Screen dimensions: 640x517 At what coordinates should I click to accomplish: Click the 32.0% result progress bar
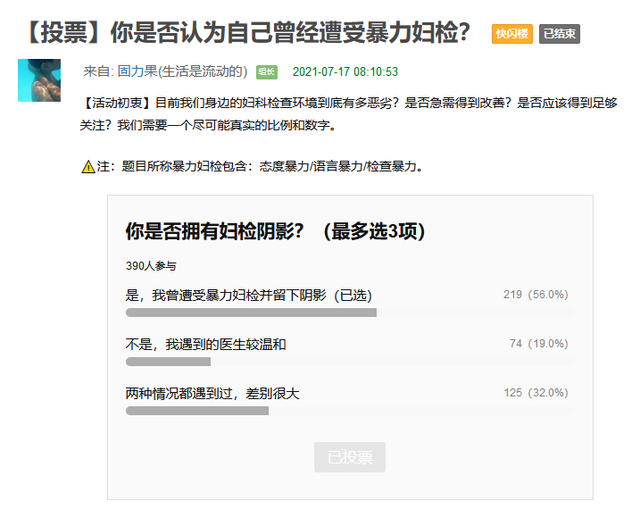tap(350, 411)
